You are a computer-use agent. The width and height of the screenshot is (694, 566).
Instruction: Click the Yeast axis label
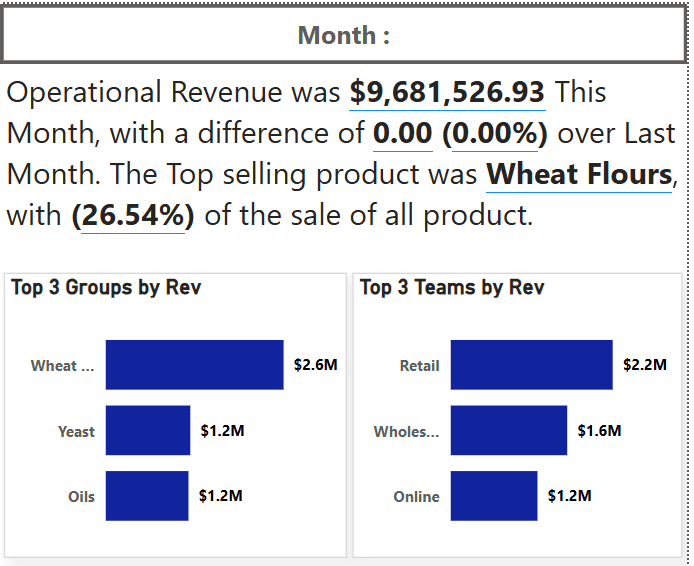pos(76,432)
